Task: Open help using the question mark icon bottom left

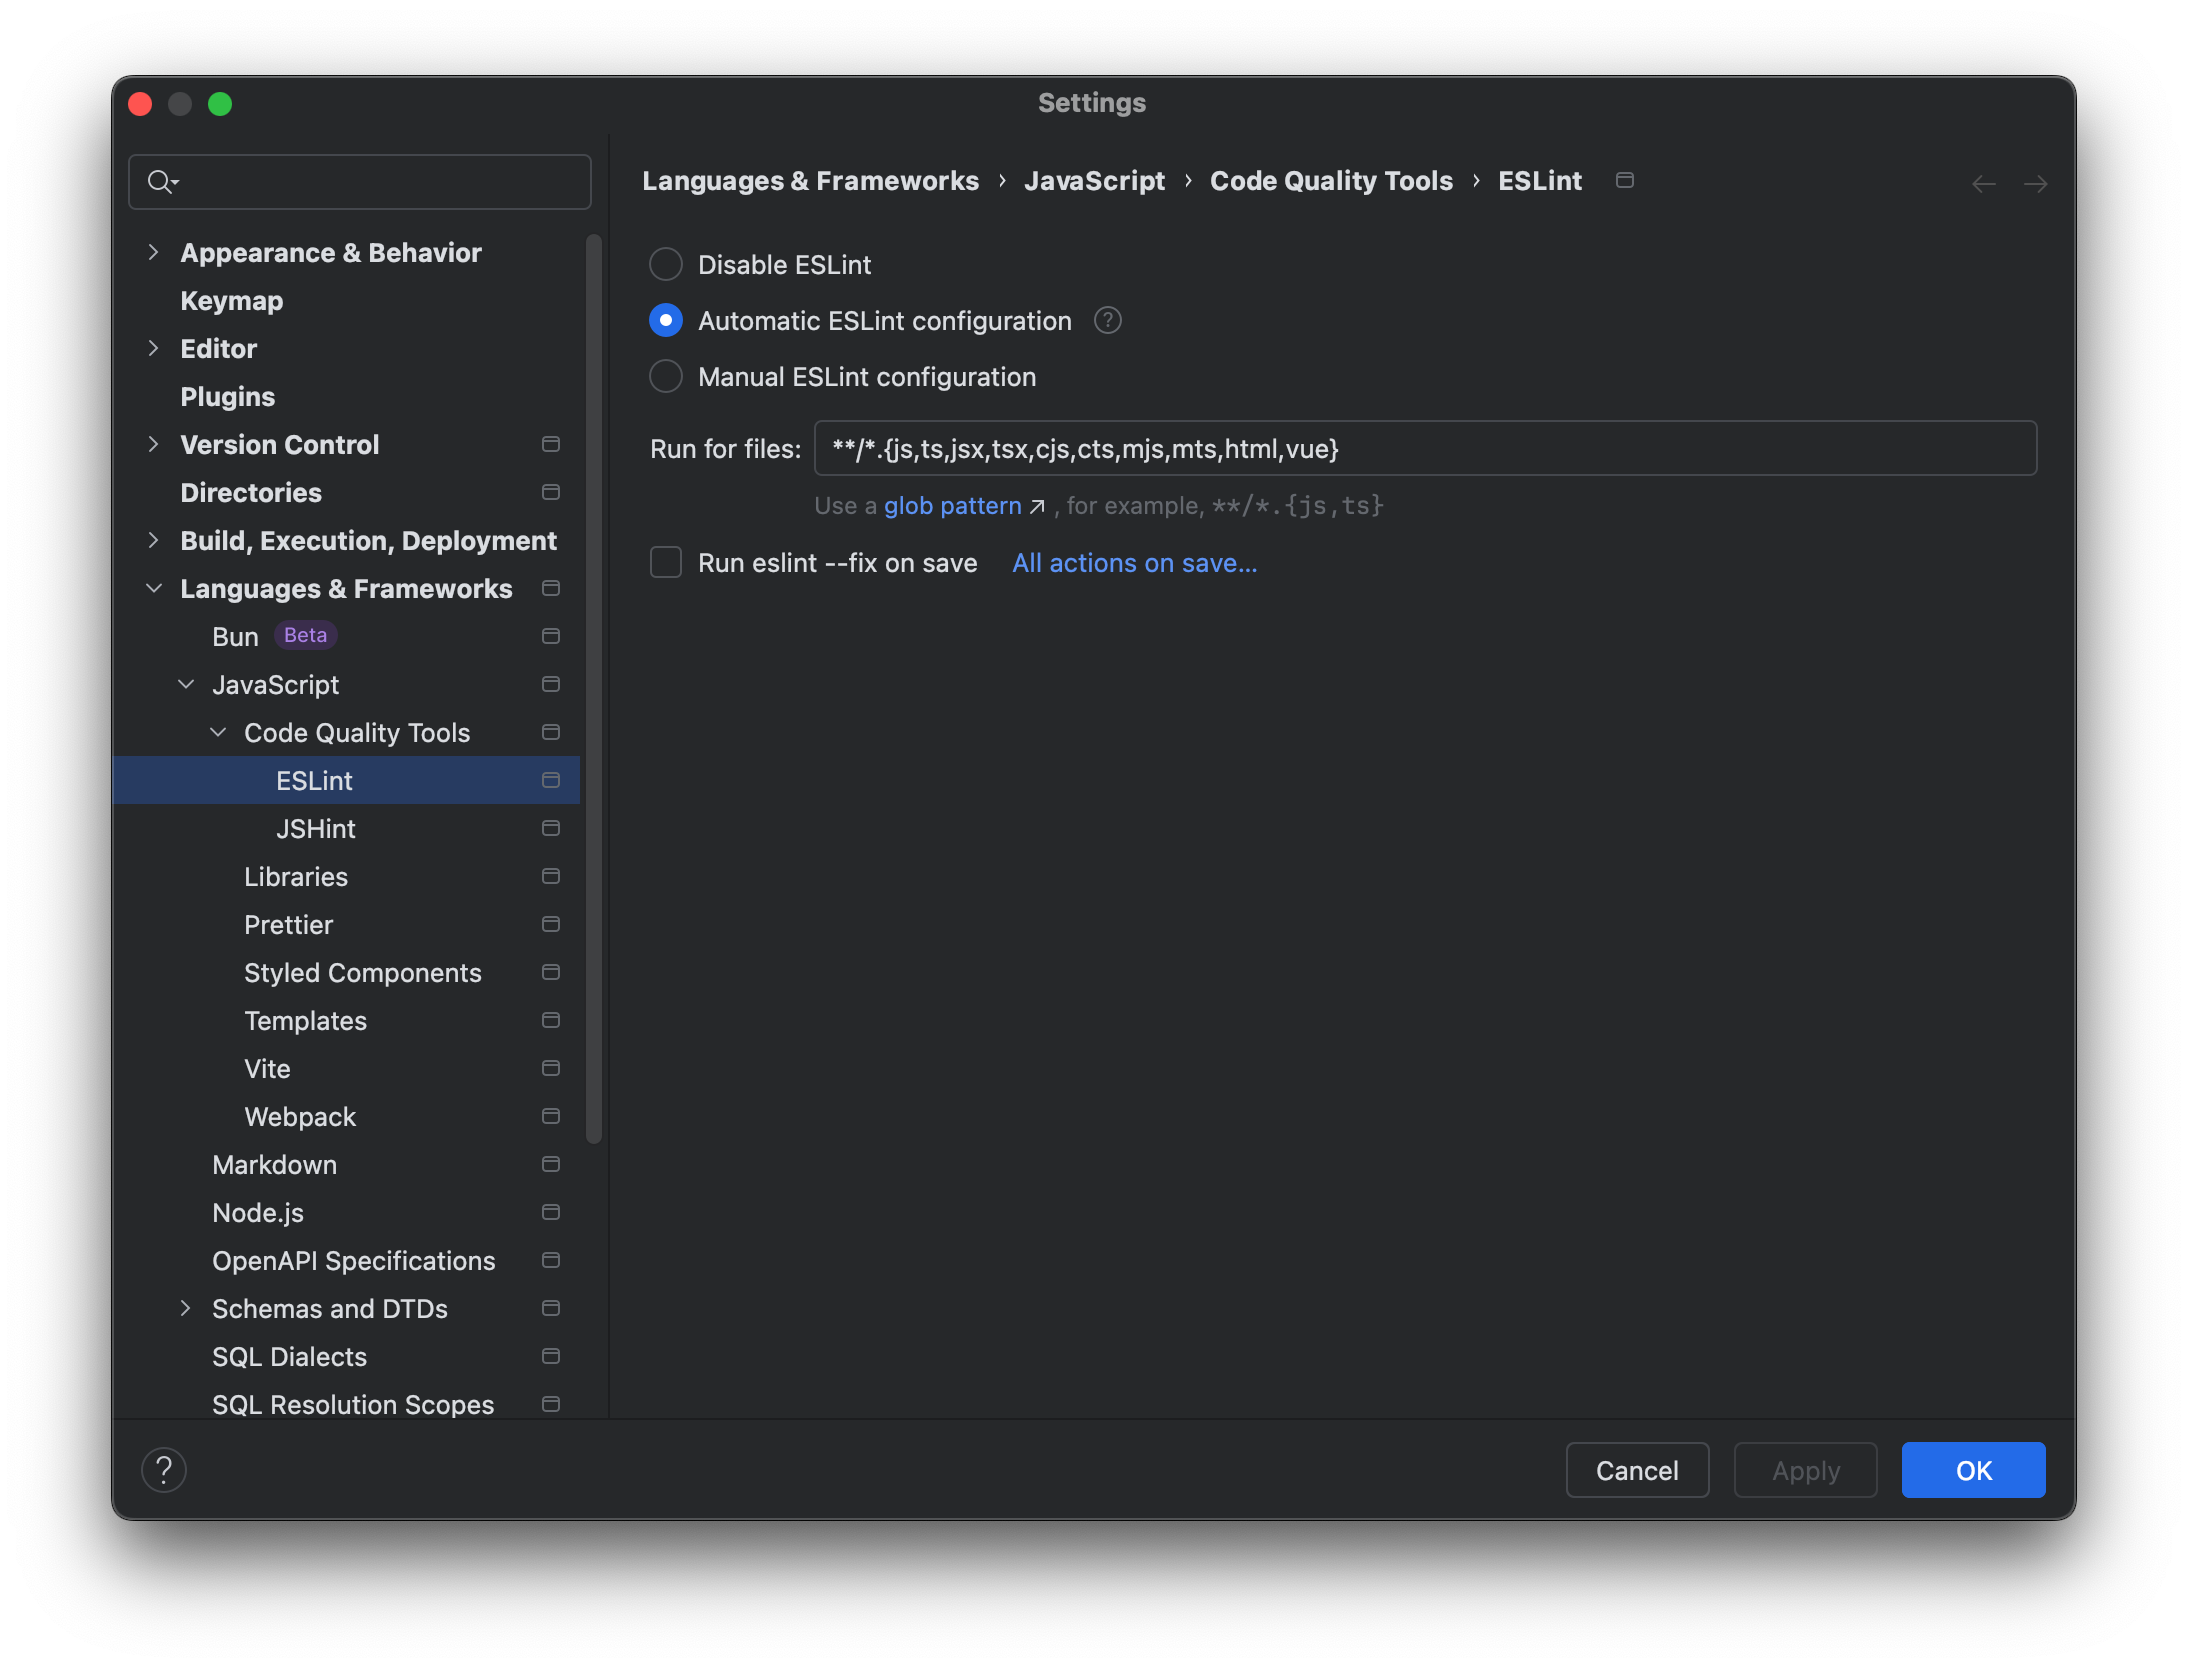Action: pos(165,1470)
